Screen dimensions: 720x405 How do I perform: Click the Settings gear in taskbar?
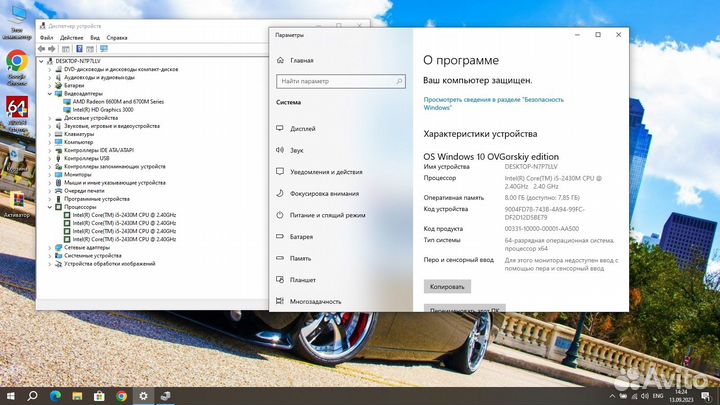143,396
